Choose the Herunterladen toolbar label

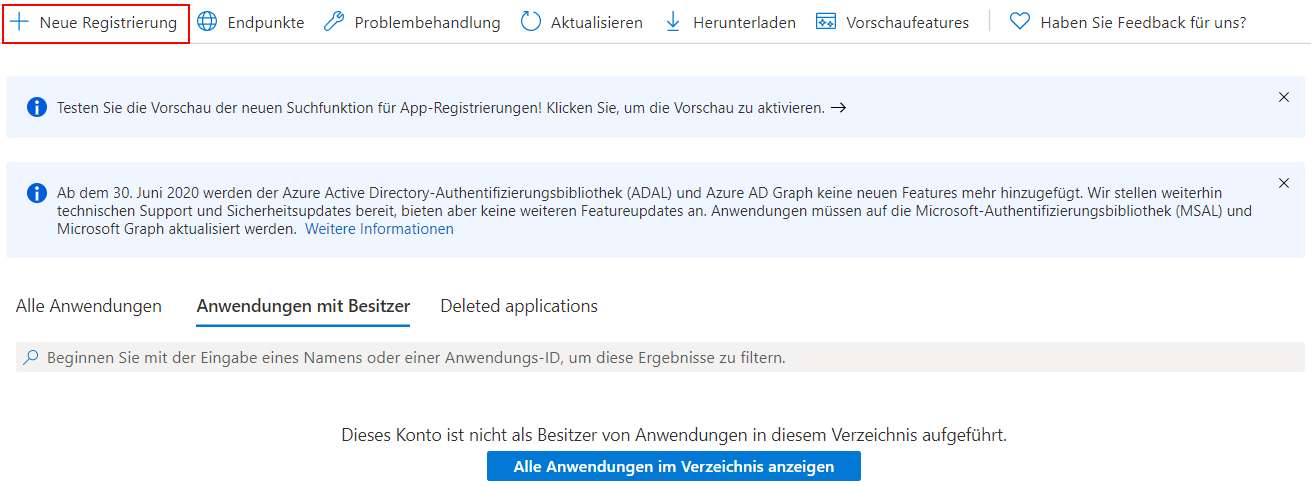pyautogui.click(x=744, y=22)
